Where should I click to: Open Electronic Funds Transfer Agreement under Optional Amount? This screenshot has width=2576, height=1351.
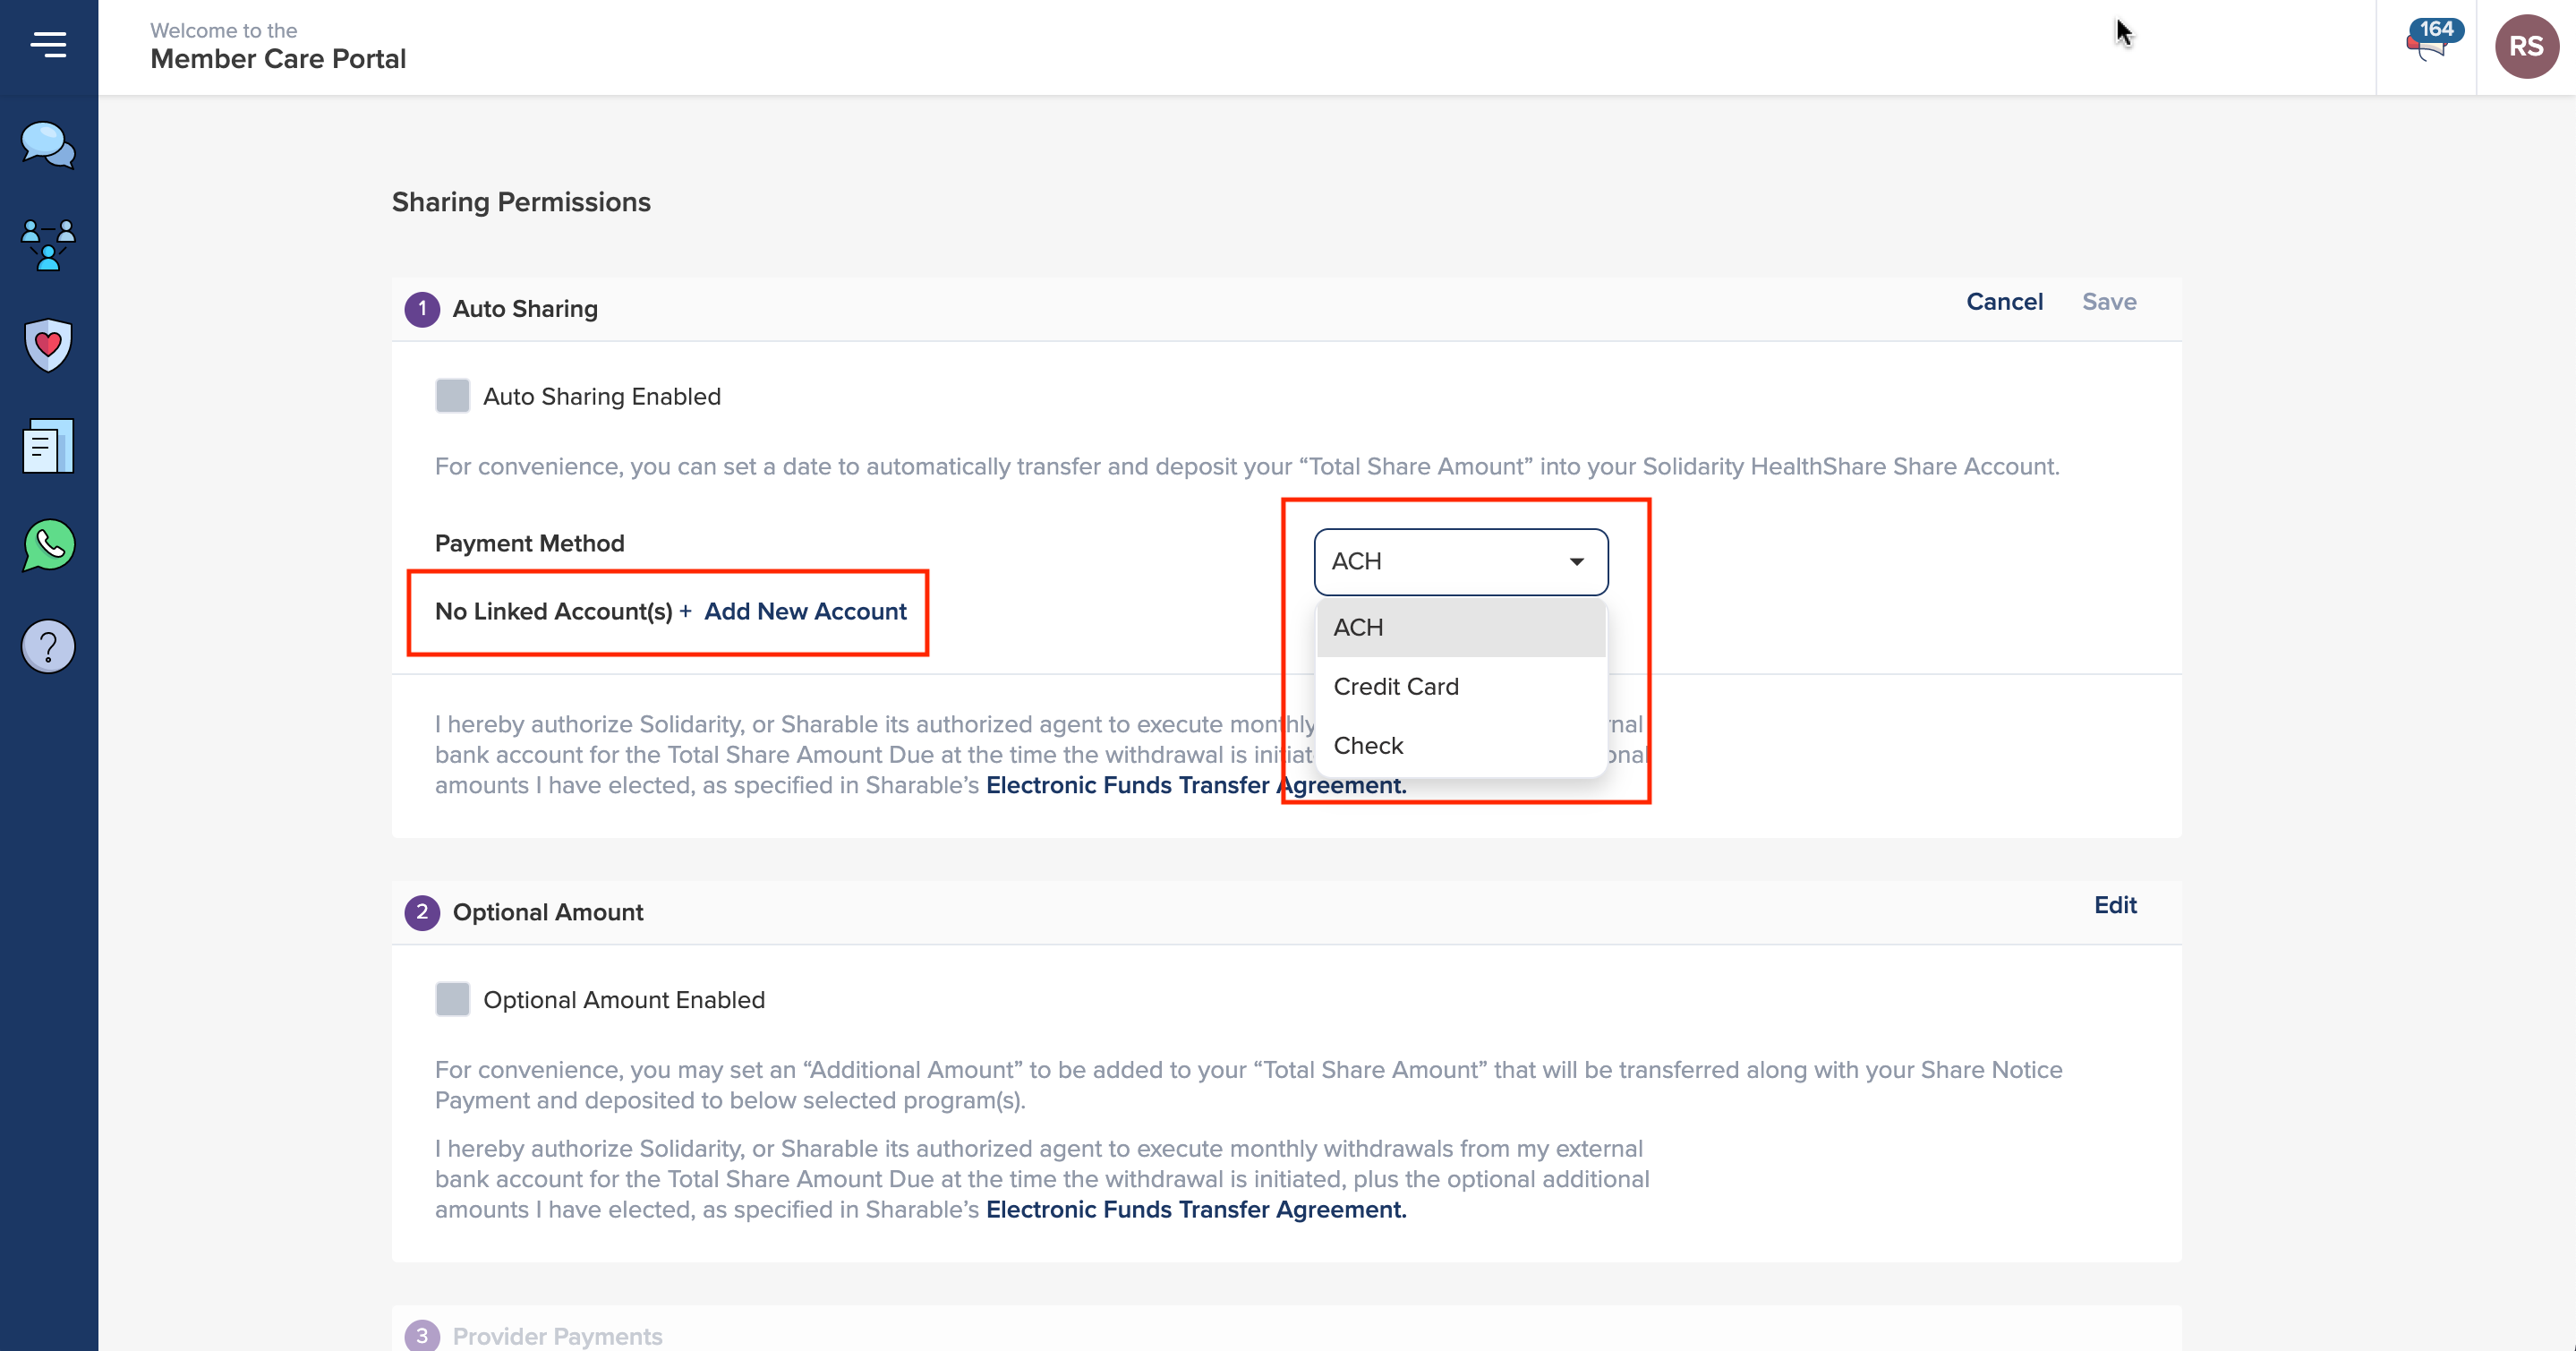(x=1196, y=1210)
